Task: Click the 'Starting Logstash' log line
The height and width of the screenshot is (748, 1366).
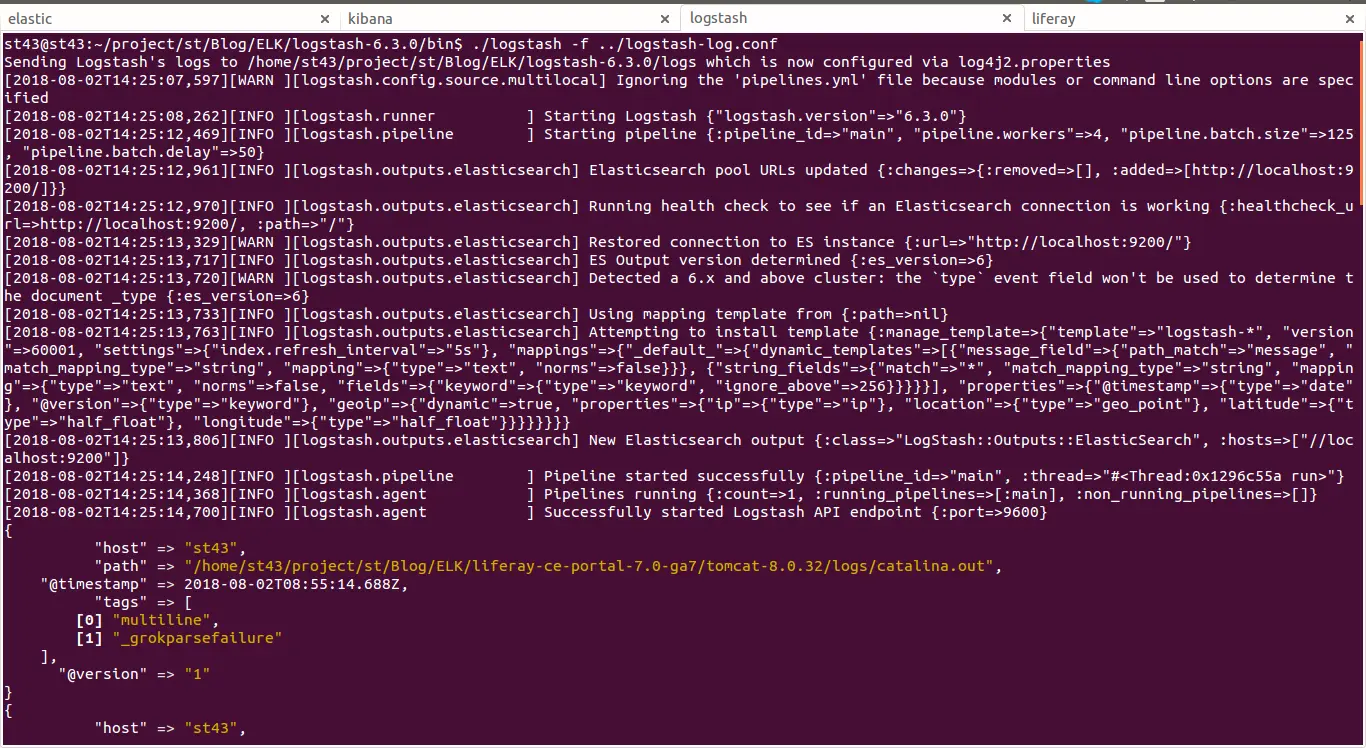Action: [x=485, y=116]
